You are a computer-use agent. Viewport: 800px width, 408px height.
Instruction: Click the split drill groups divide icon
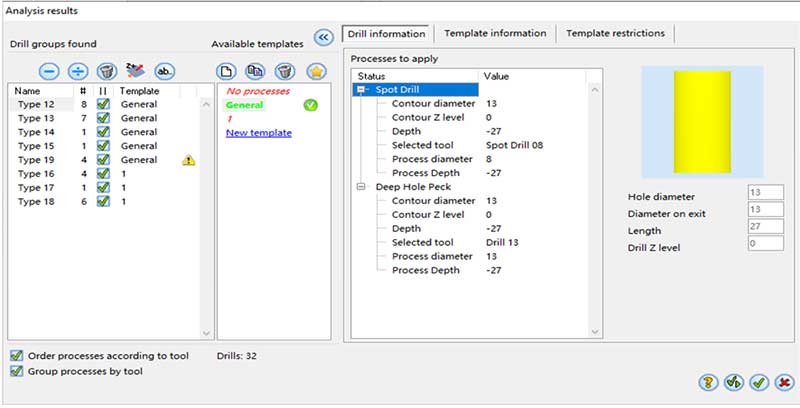tap(77, 71)
